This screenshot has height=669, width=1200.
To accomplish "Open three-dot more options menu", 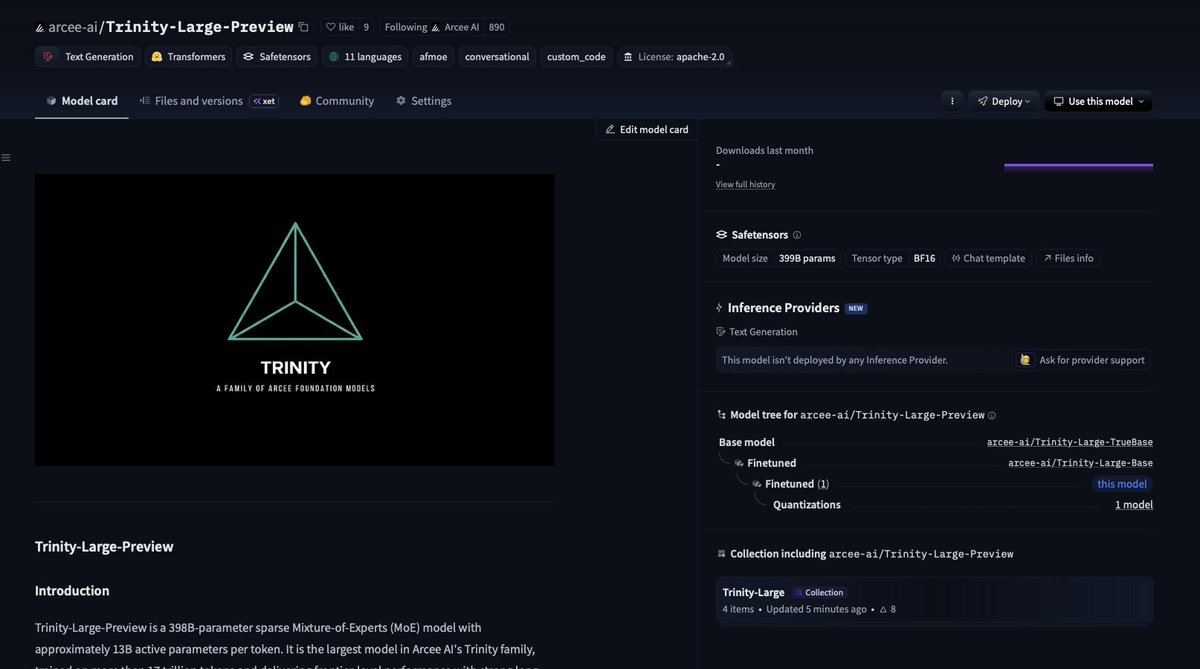I will point(952,101).
